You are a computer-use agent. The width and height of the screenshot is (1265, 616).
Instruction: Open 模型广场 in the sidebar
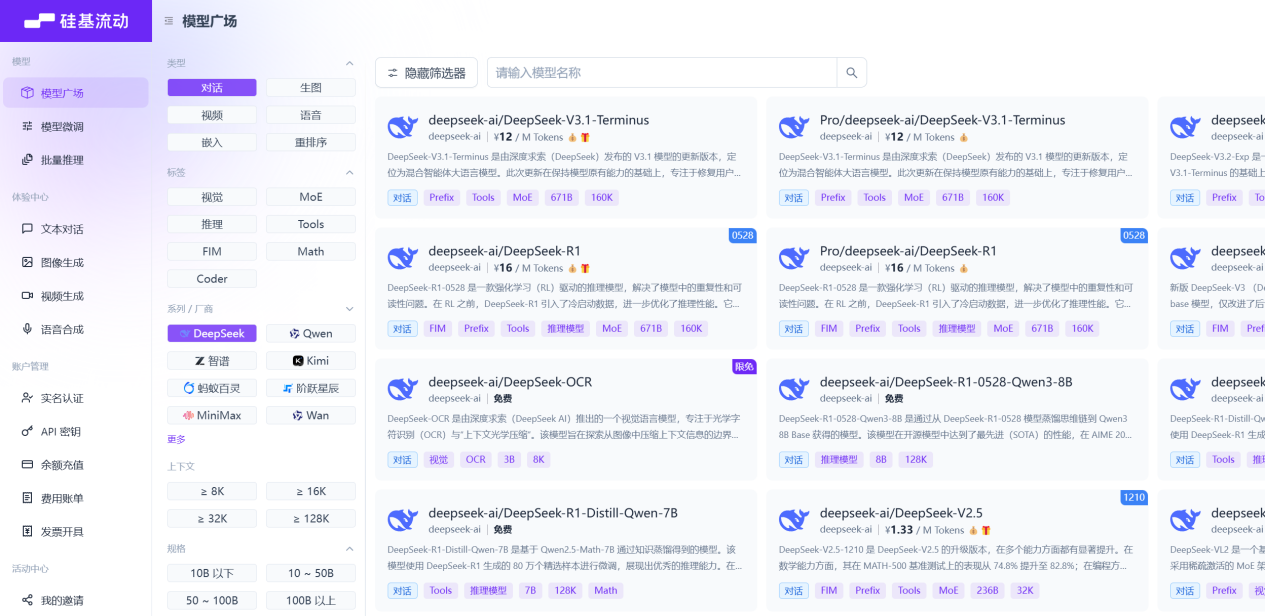[76, 93]
